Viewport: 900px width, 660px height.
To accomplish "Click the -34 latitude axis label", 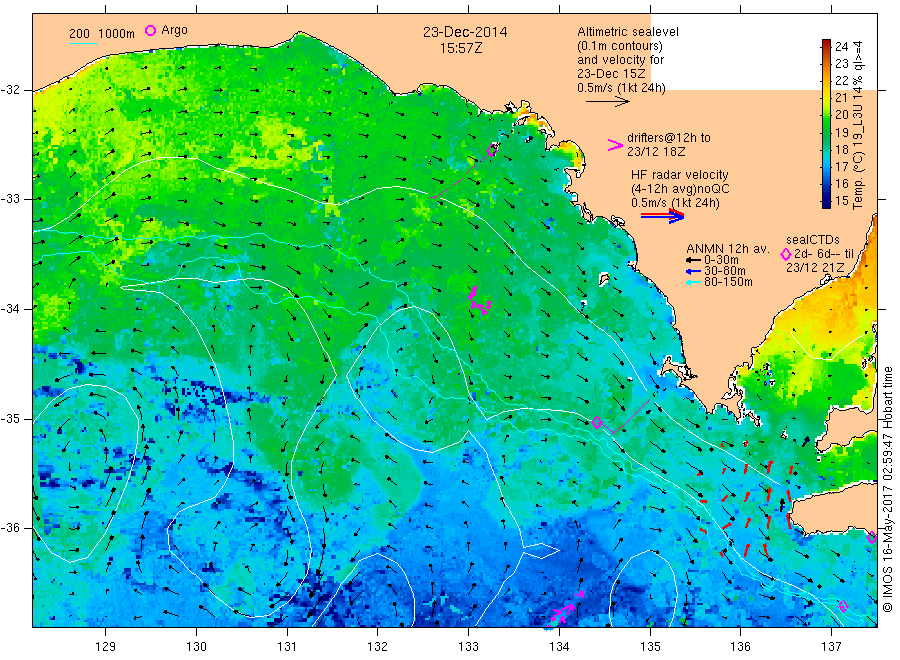I will [10, 309].
